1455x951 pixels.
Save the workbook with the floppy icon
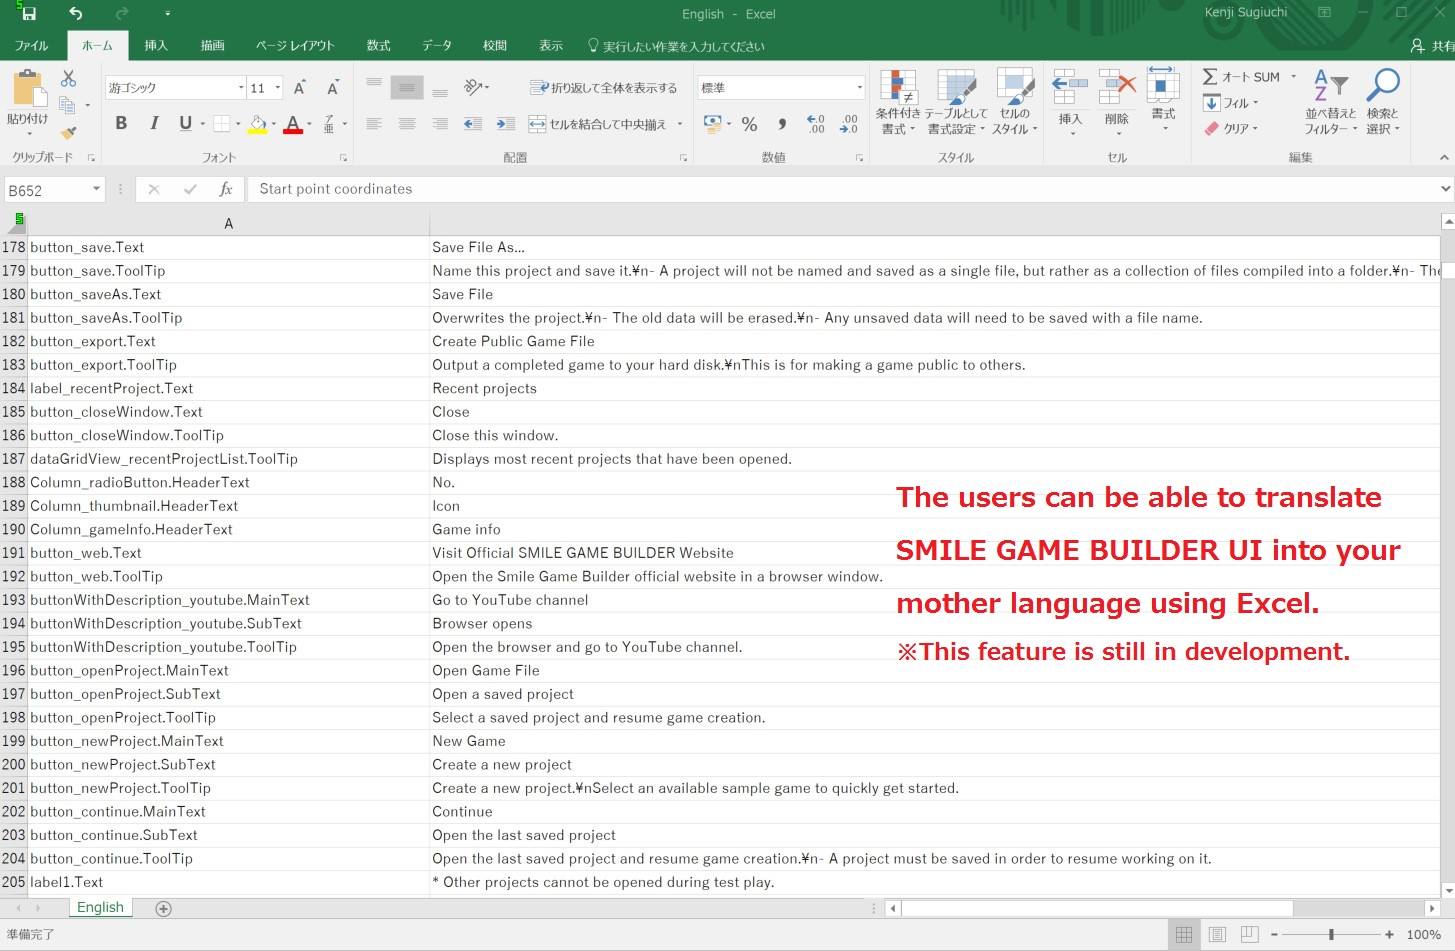(x=29, y=14)
